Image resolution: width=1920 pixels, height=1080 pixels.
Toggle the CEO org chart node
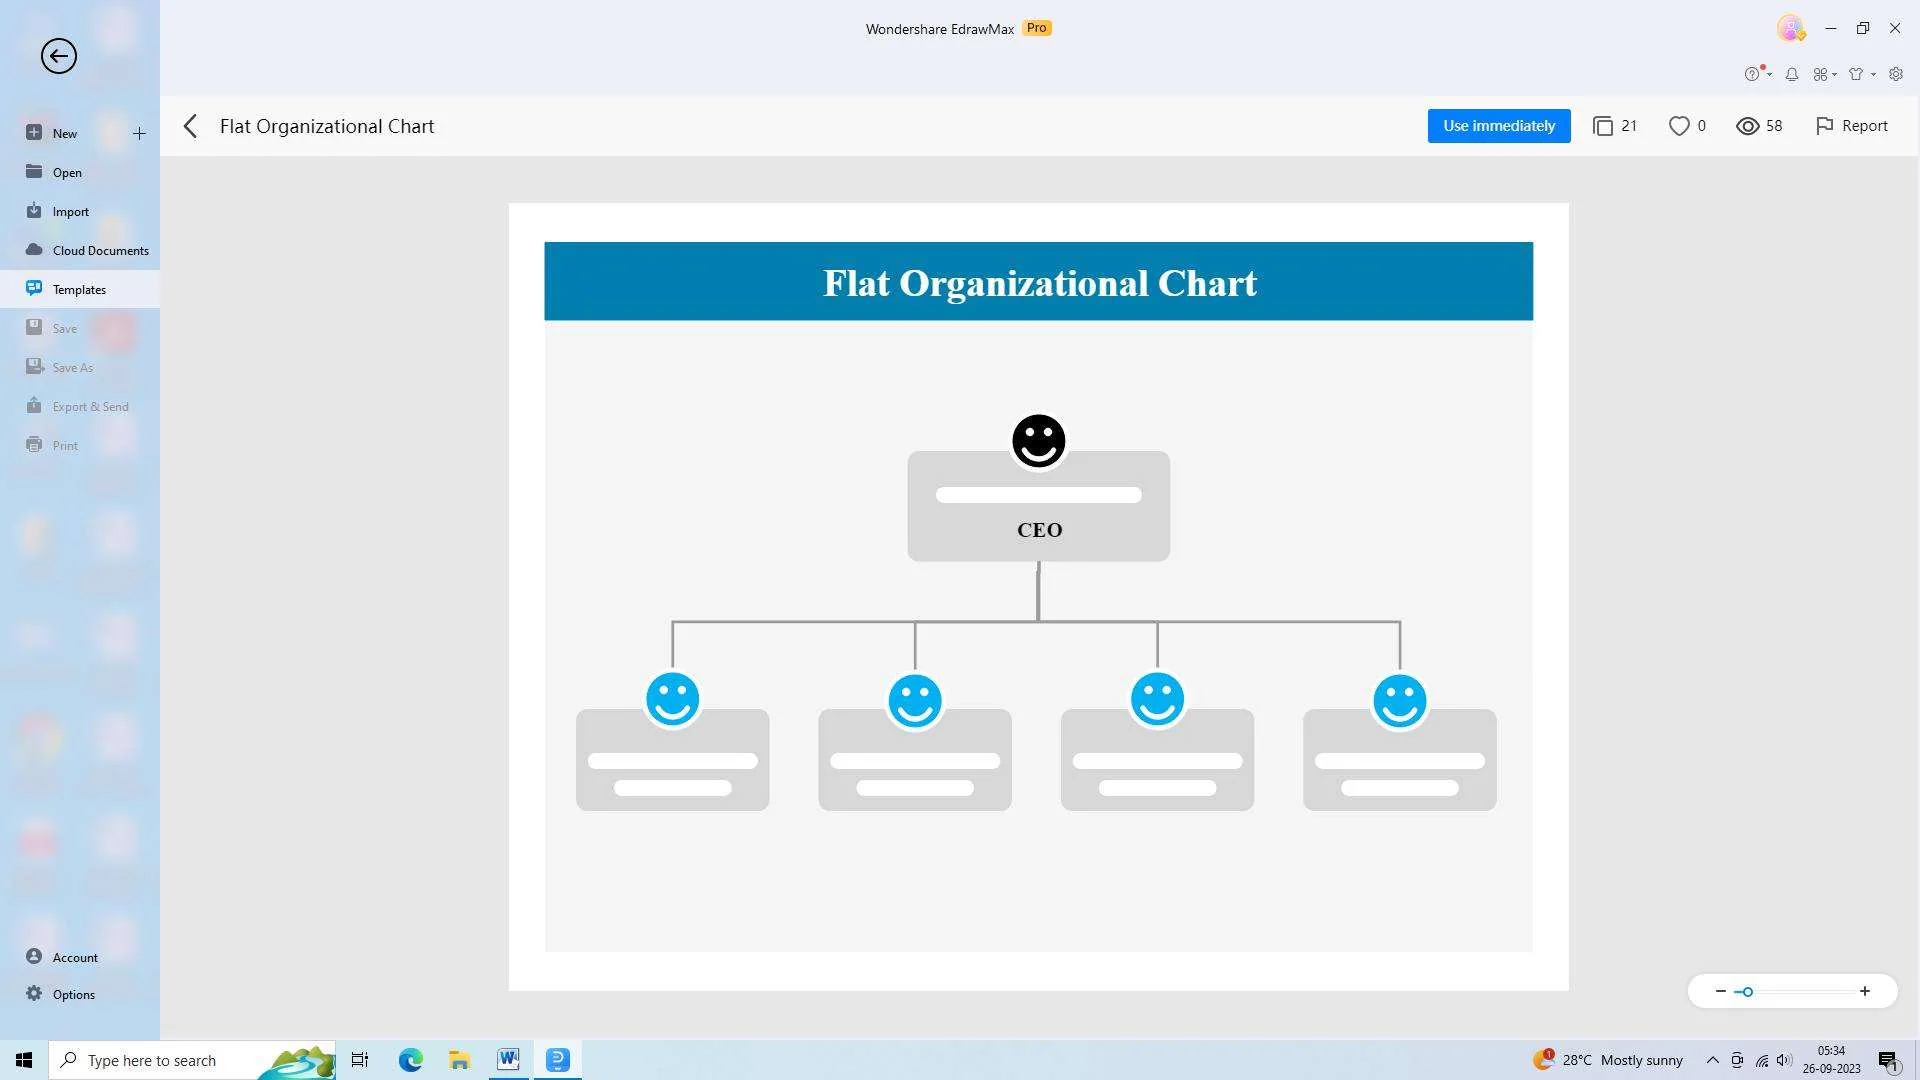coord(1038,505)
